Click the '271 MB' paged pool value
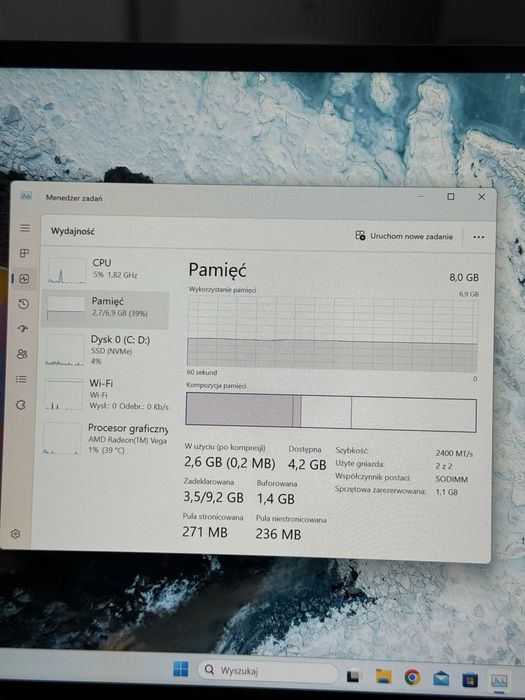 point(204,532)
